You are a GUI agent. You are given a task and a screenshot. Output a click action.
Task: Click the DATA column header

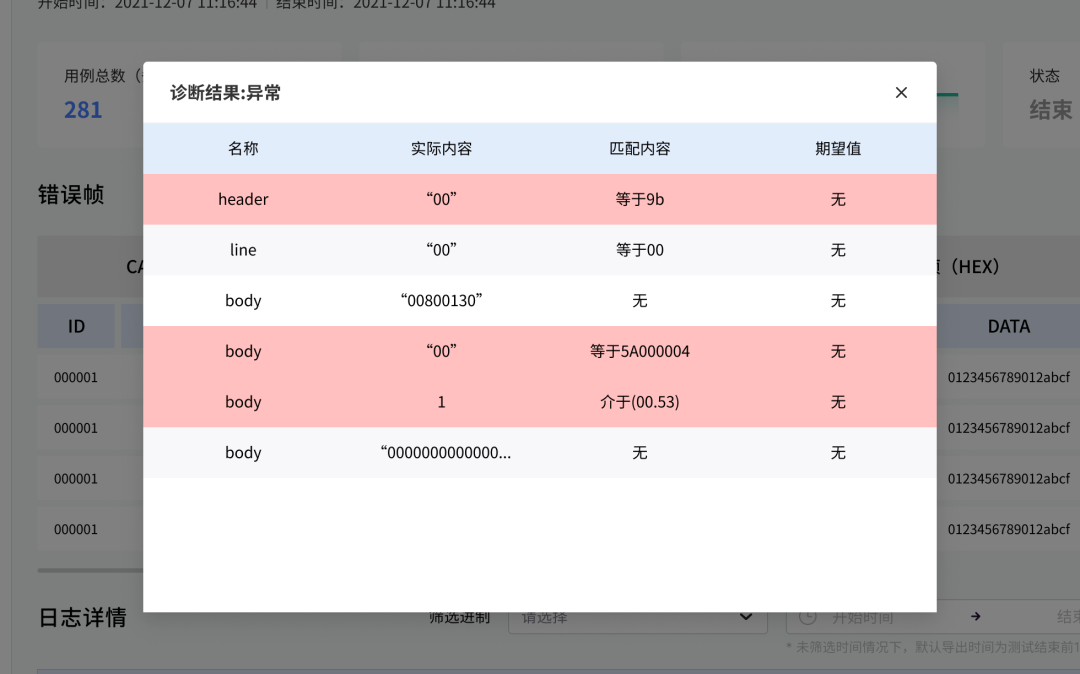pos(1008,327)
